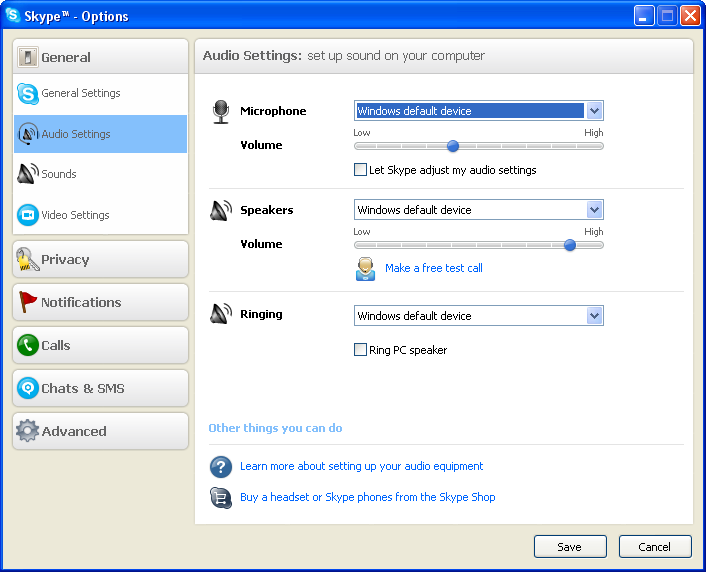Click the General section switch icon
The image size is (706, 572).
(27, 57)
